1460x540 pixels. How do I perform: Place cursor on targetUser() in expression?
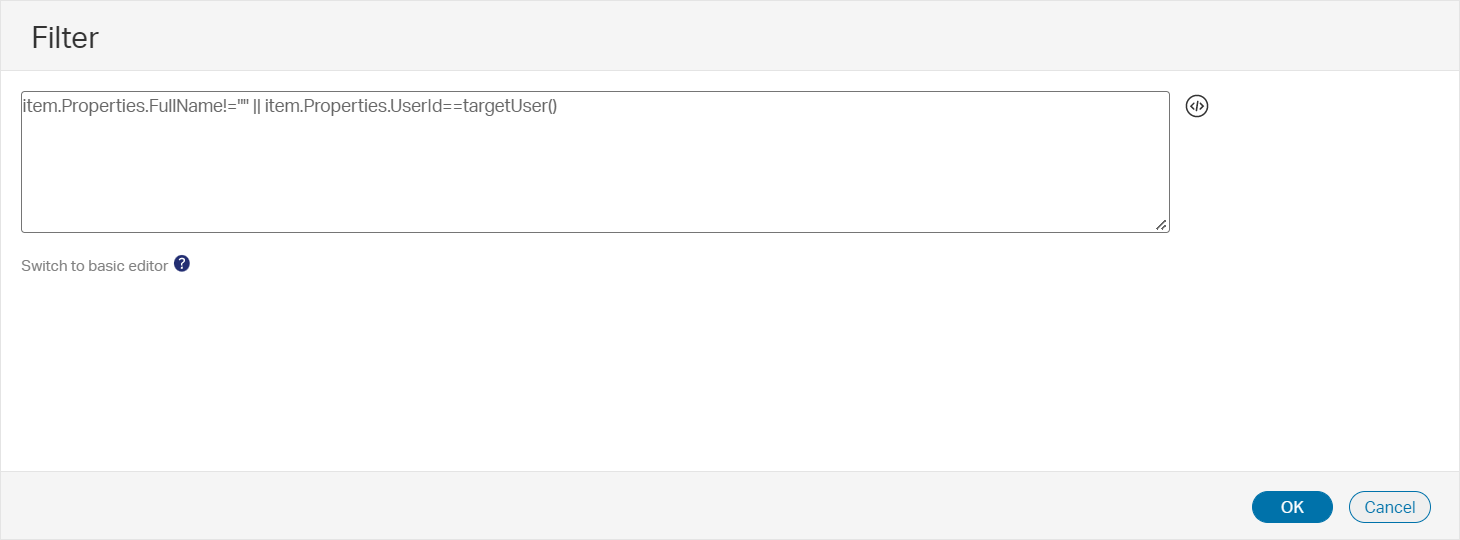(506, 106)
